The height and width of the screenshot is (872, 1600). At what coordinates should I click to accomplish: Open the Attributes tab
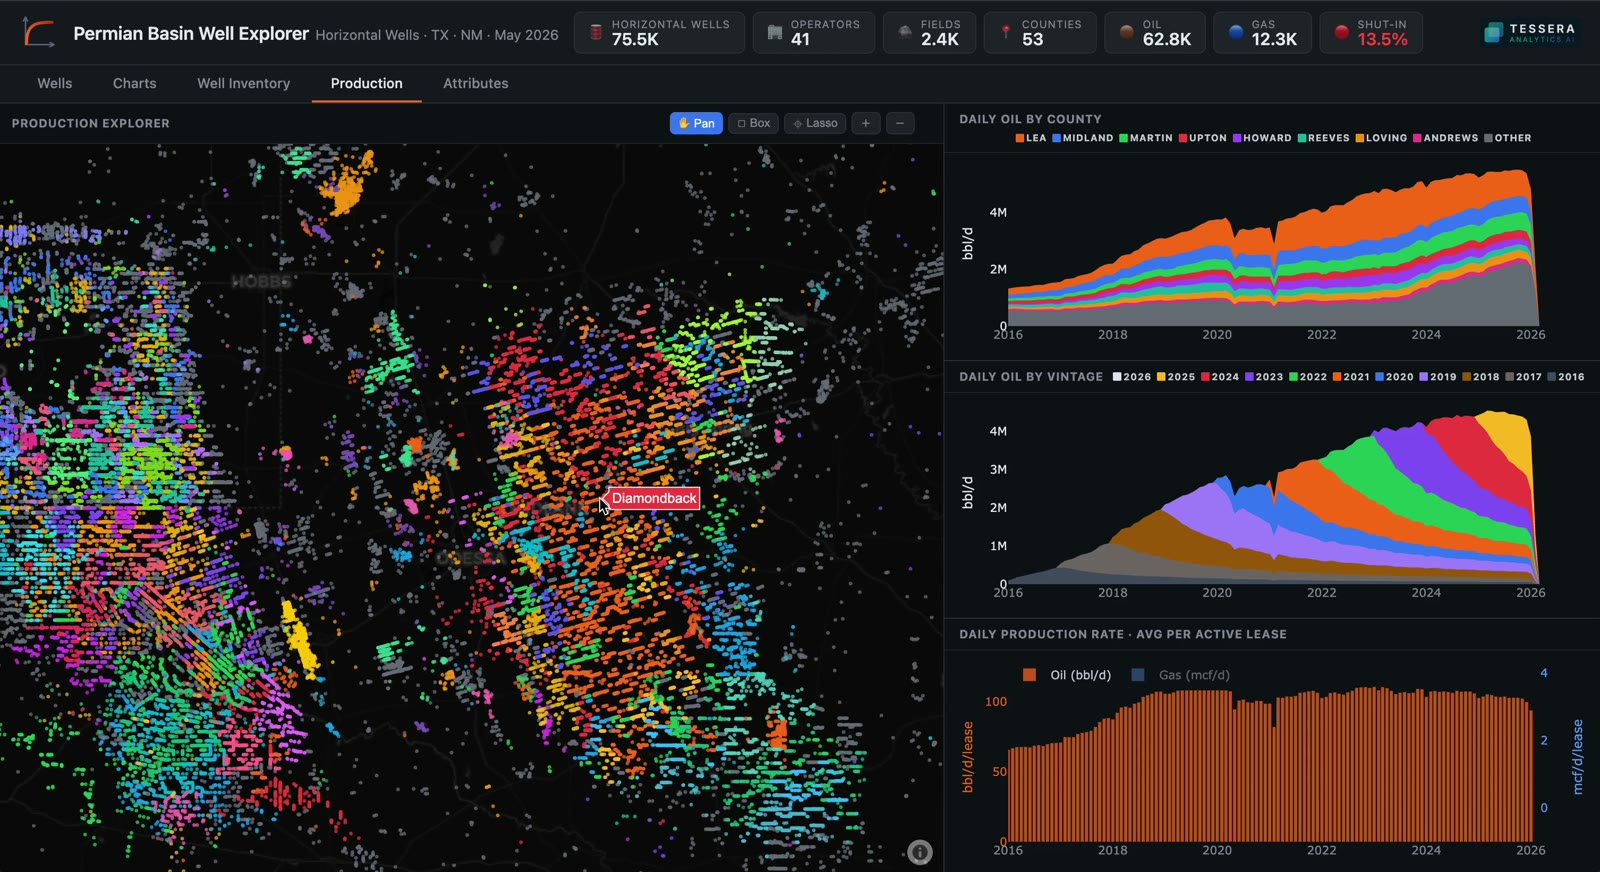pos(476,83)
